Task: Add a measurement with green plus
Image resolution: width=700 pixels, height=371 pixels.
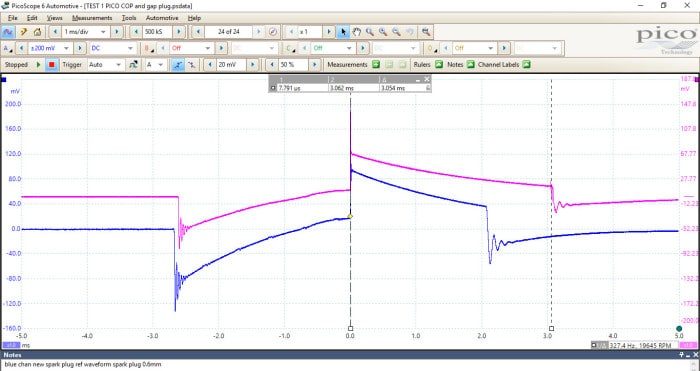Action: (x=376, y=65)
